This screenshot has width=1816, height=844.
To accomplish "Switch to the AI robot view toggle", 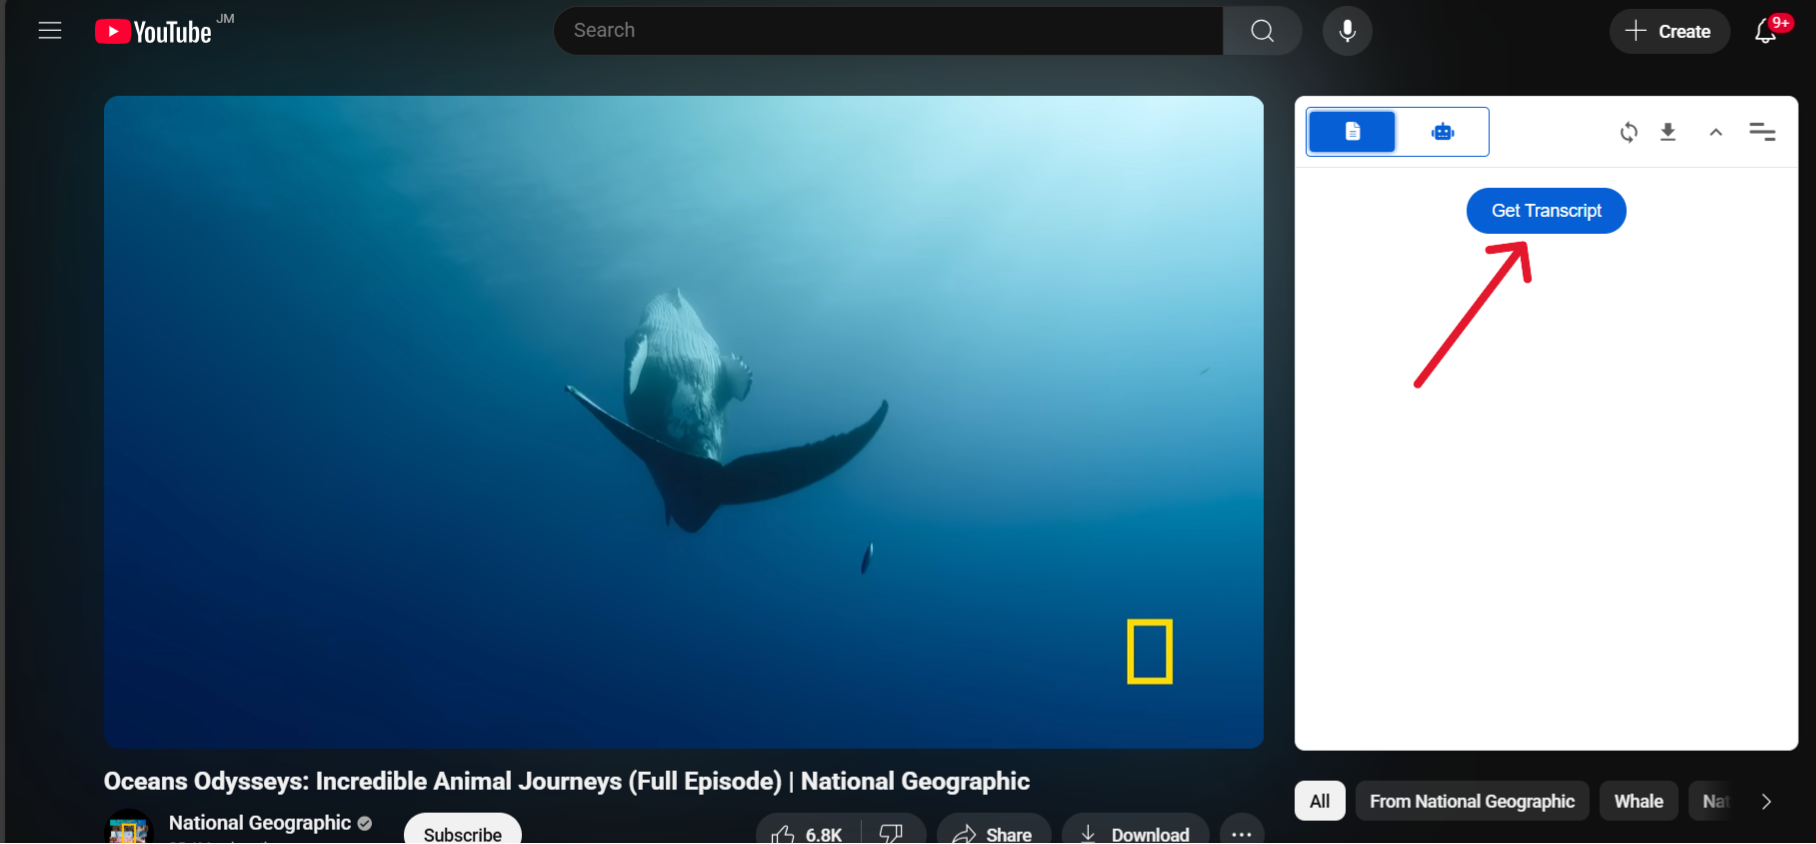I will [1442, 132].
